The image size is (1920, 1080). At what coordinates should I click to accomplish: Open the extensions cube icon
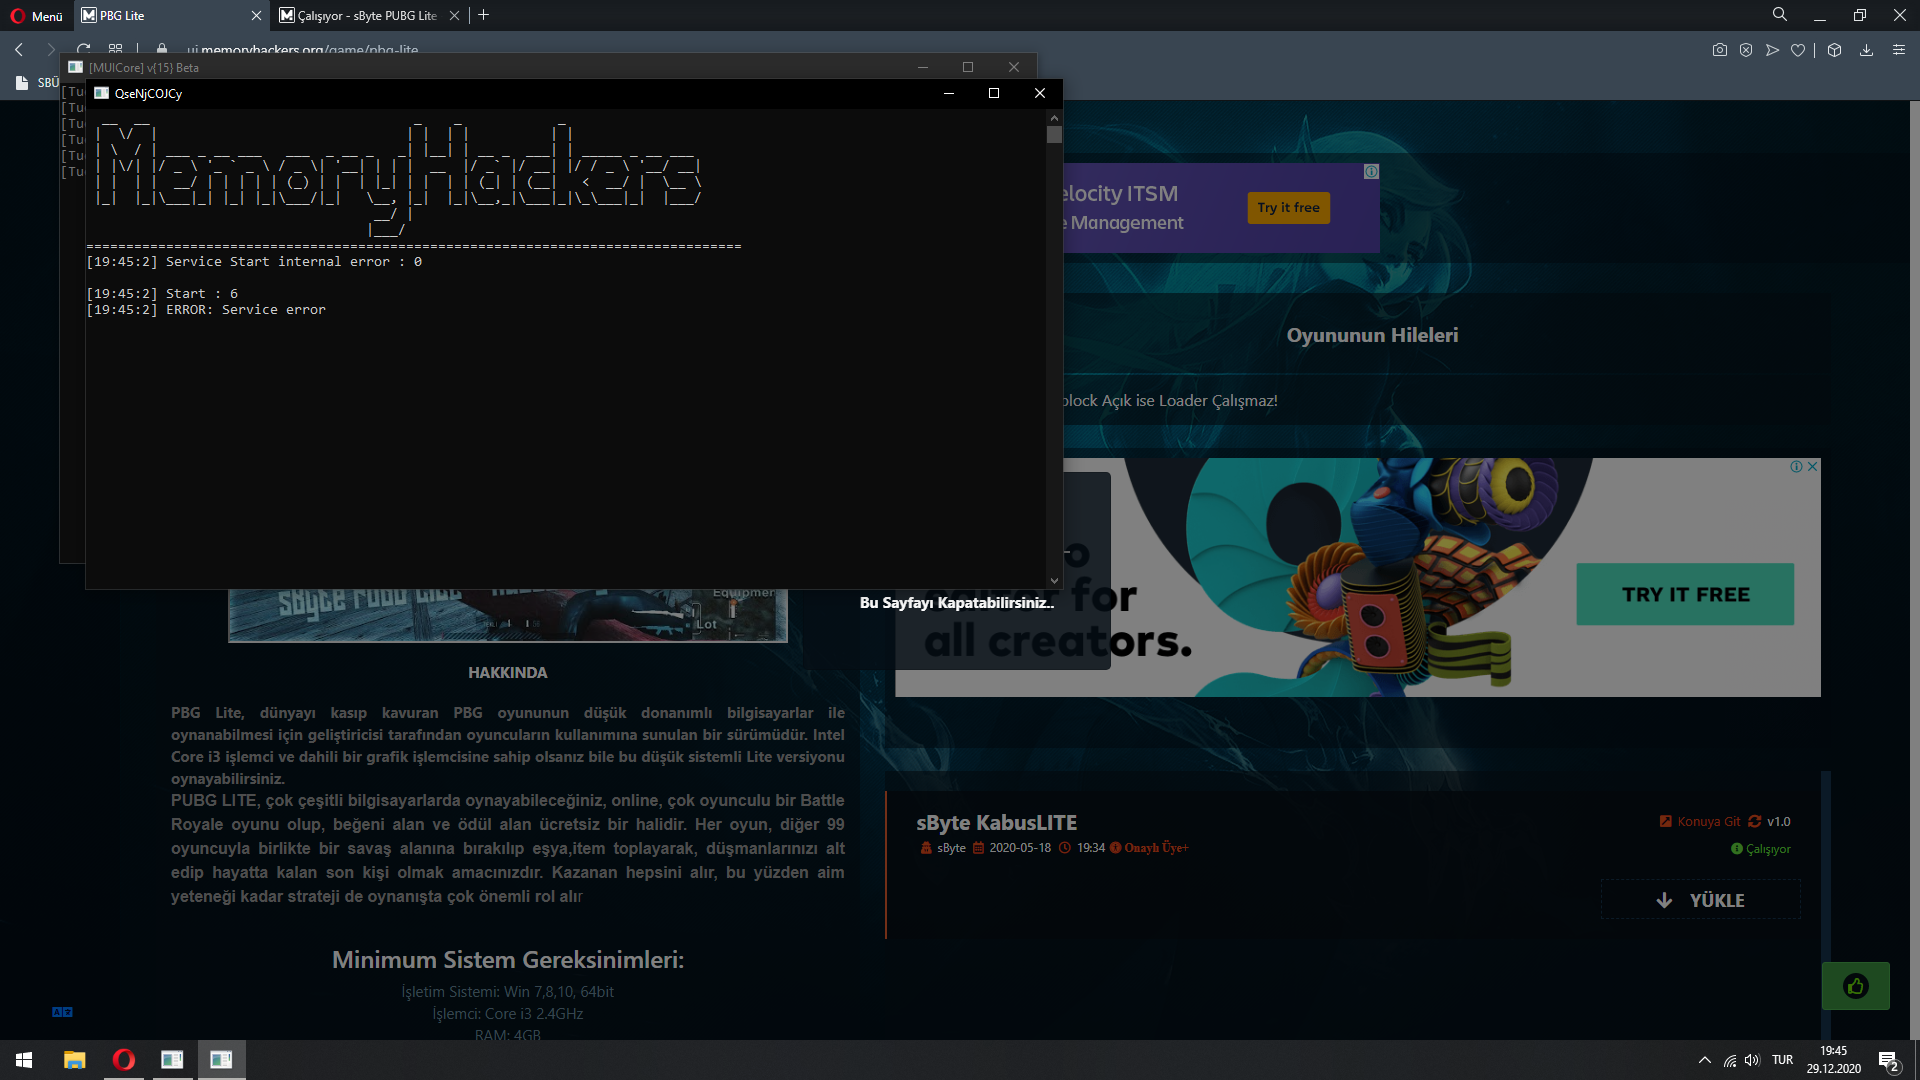[1834, 50]
